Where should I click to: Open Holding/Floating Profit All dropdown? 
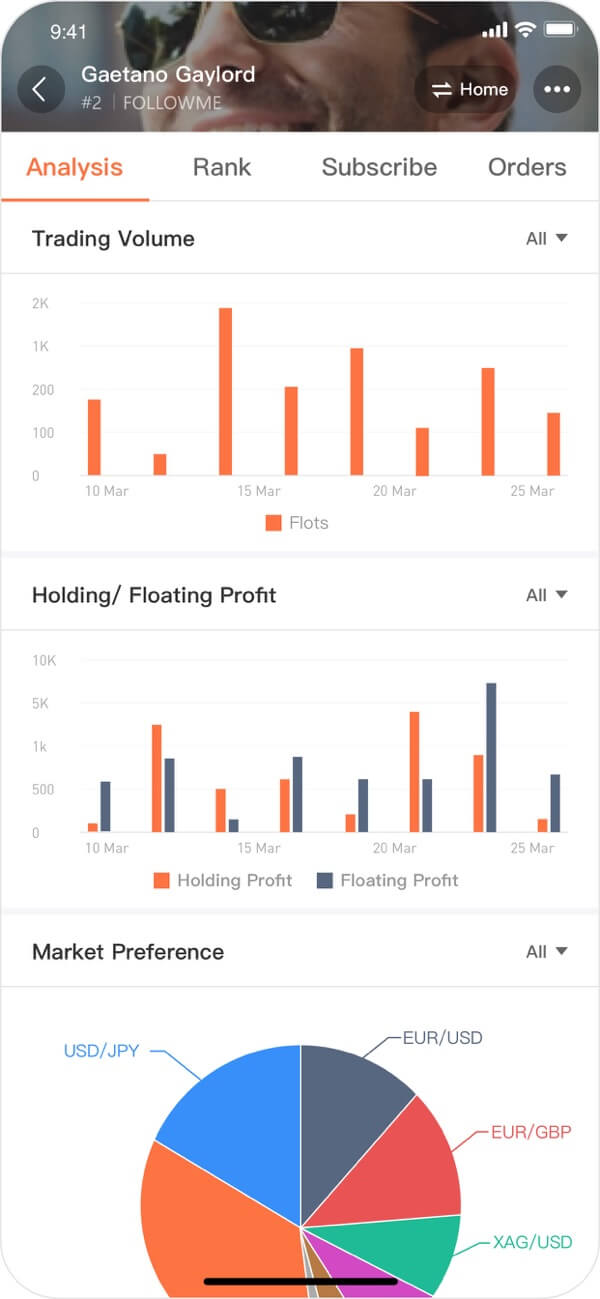[x=546, y=595]
